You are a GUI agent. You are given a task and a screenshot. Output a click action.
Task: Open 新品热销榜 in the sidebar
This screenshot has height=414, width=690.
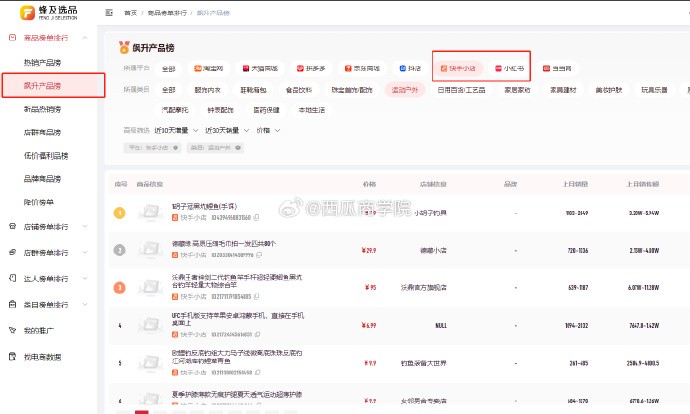point(42,109)
